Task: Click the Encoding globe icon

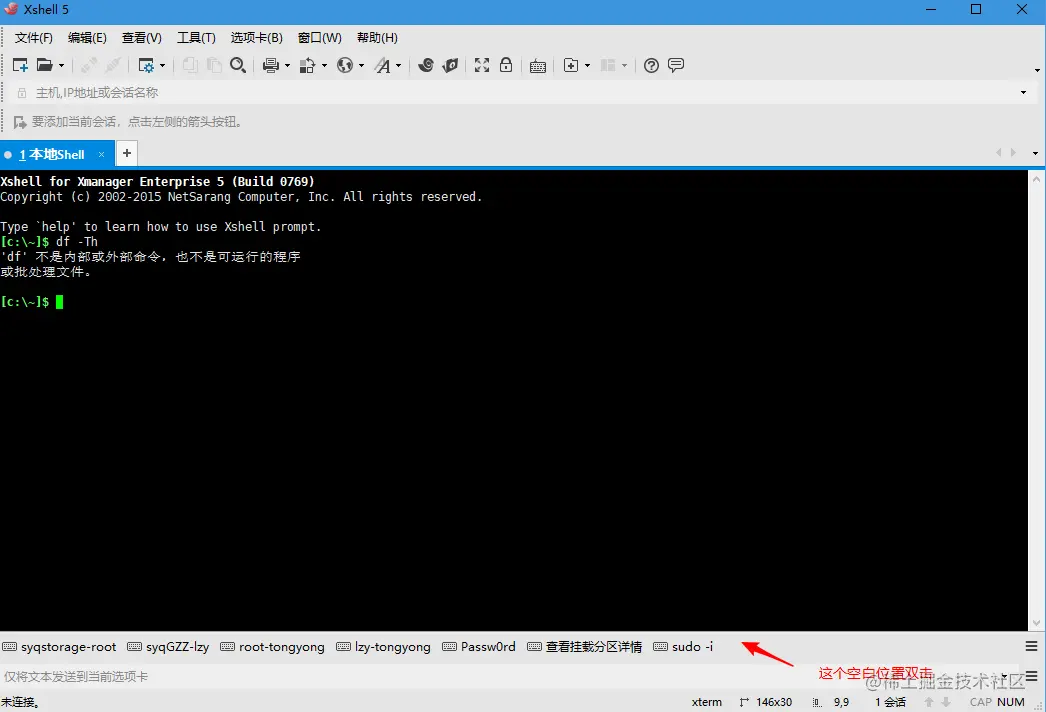Action: [x=345, y=65]
